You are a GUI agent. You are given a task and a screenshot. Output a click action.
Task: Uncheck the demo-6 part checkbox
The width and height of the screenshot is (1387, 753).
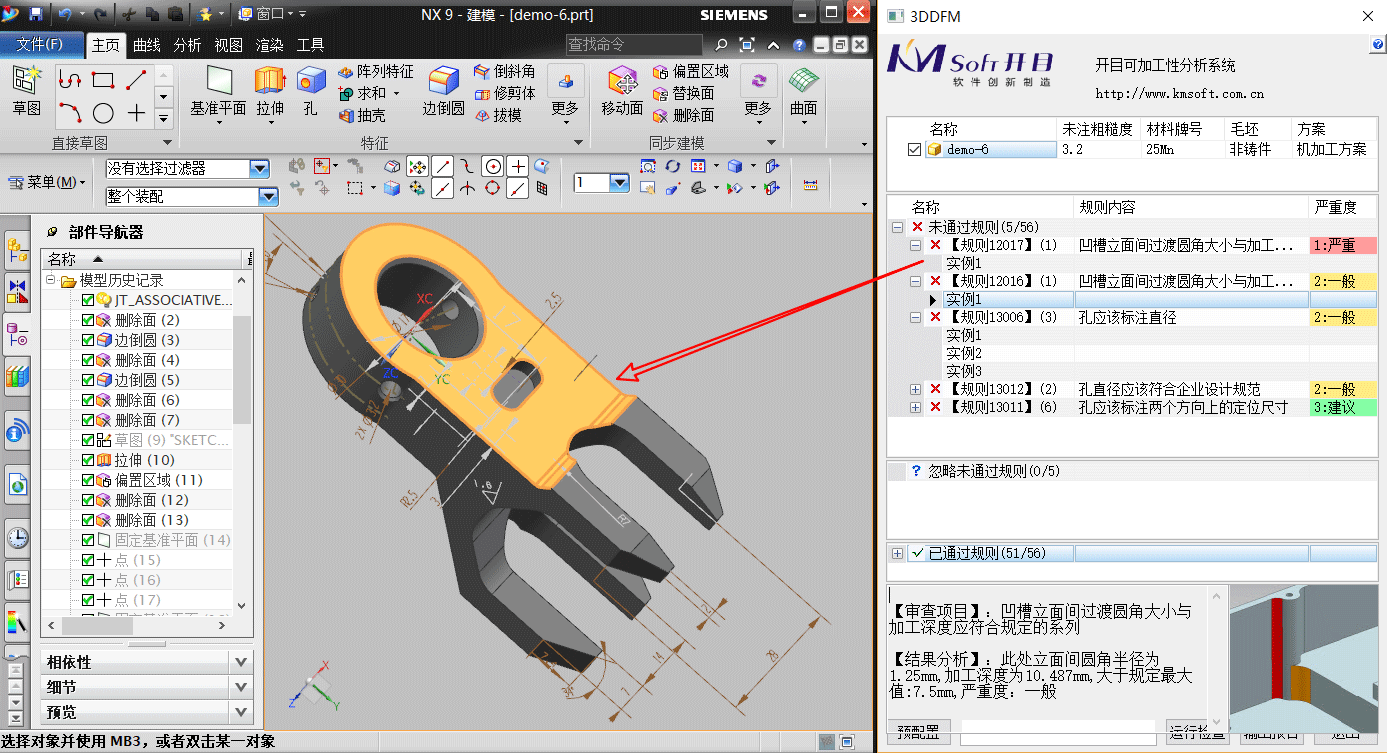coord(913,150)
